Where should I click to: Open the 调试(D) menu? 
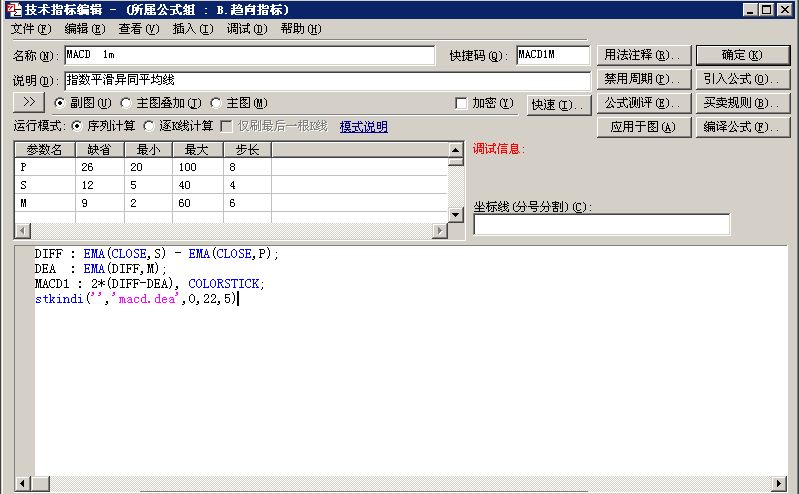247,29
